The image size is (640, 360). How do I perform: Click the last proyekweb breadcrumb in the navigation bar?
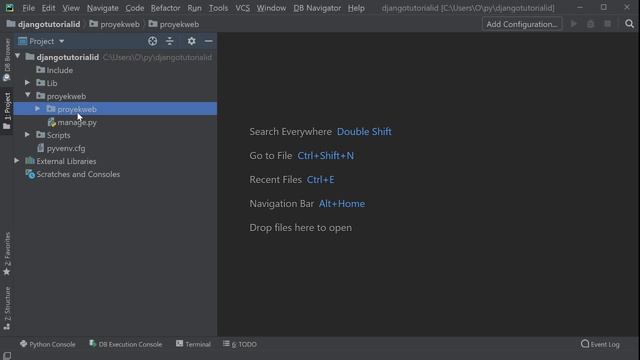point(174,24)
